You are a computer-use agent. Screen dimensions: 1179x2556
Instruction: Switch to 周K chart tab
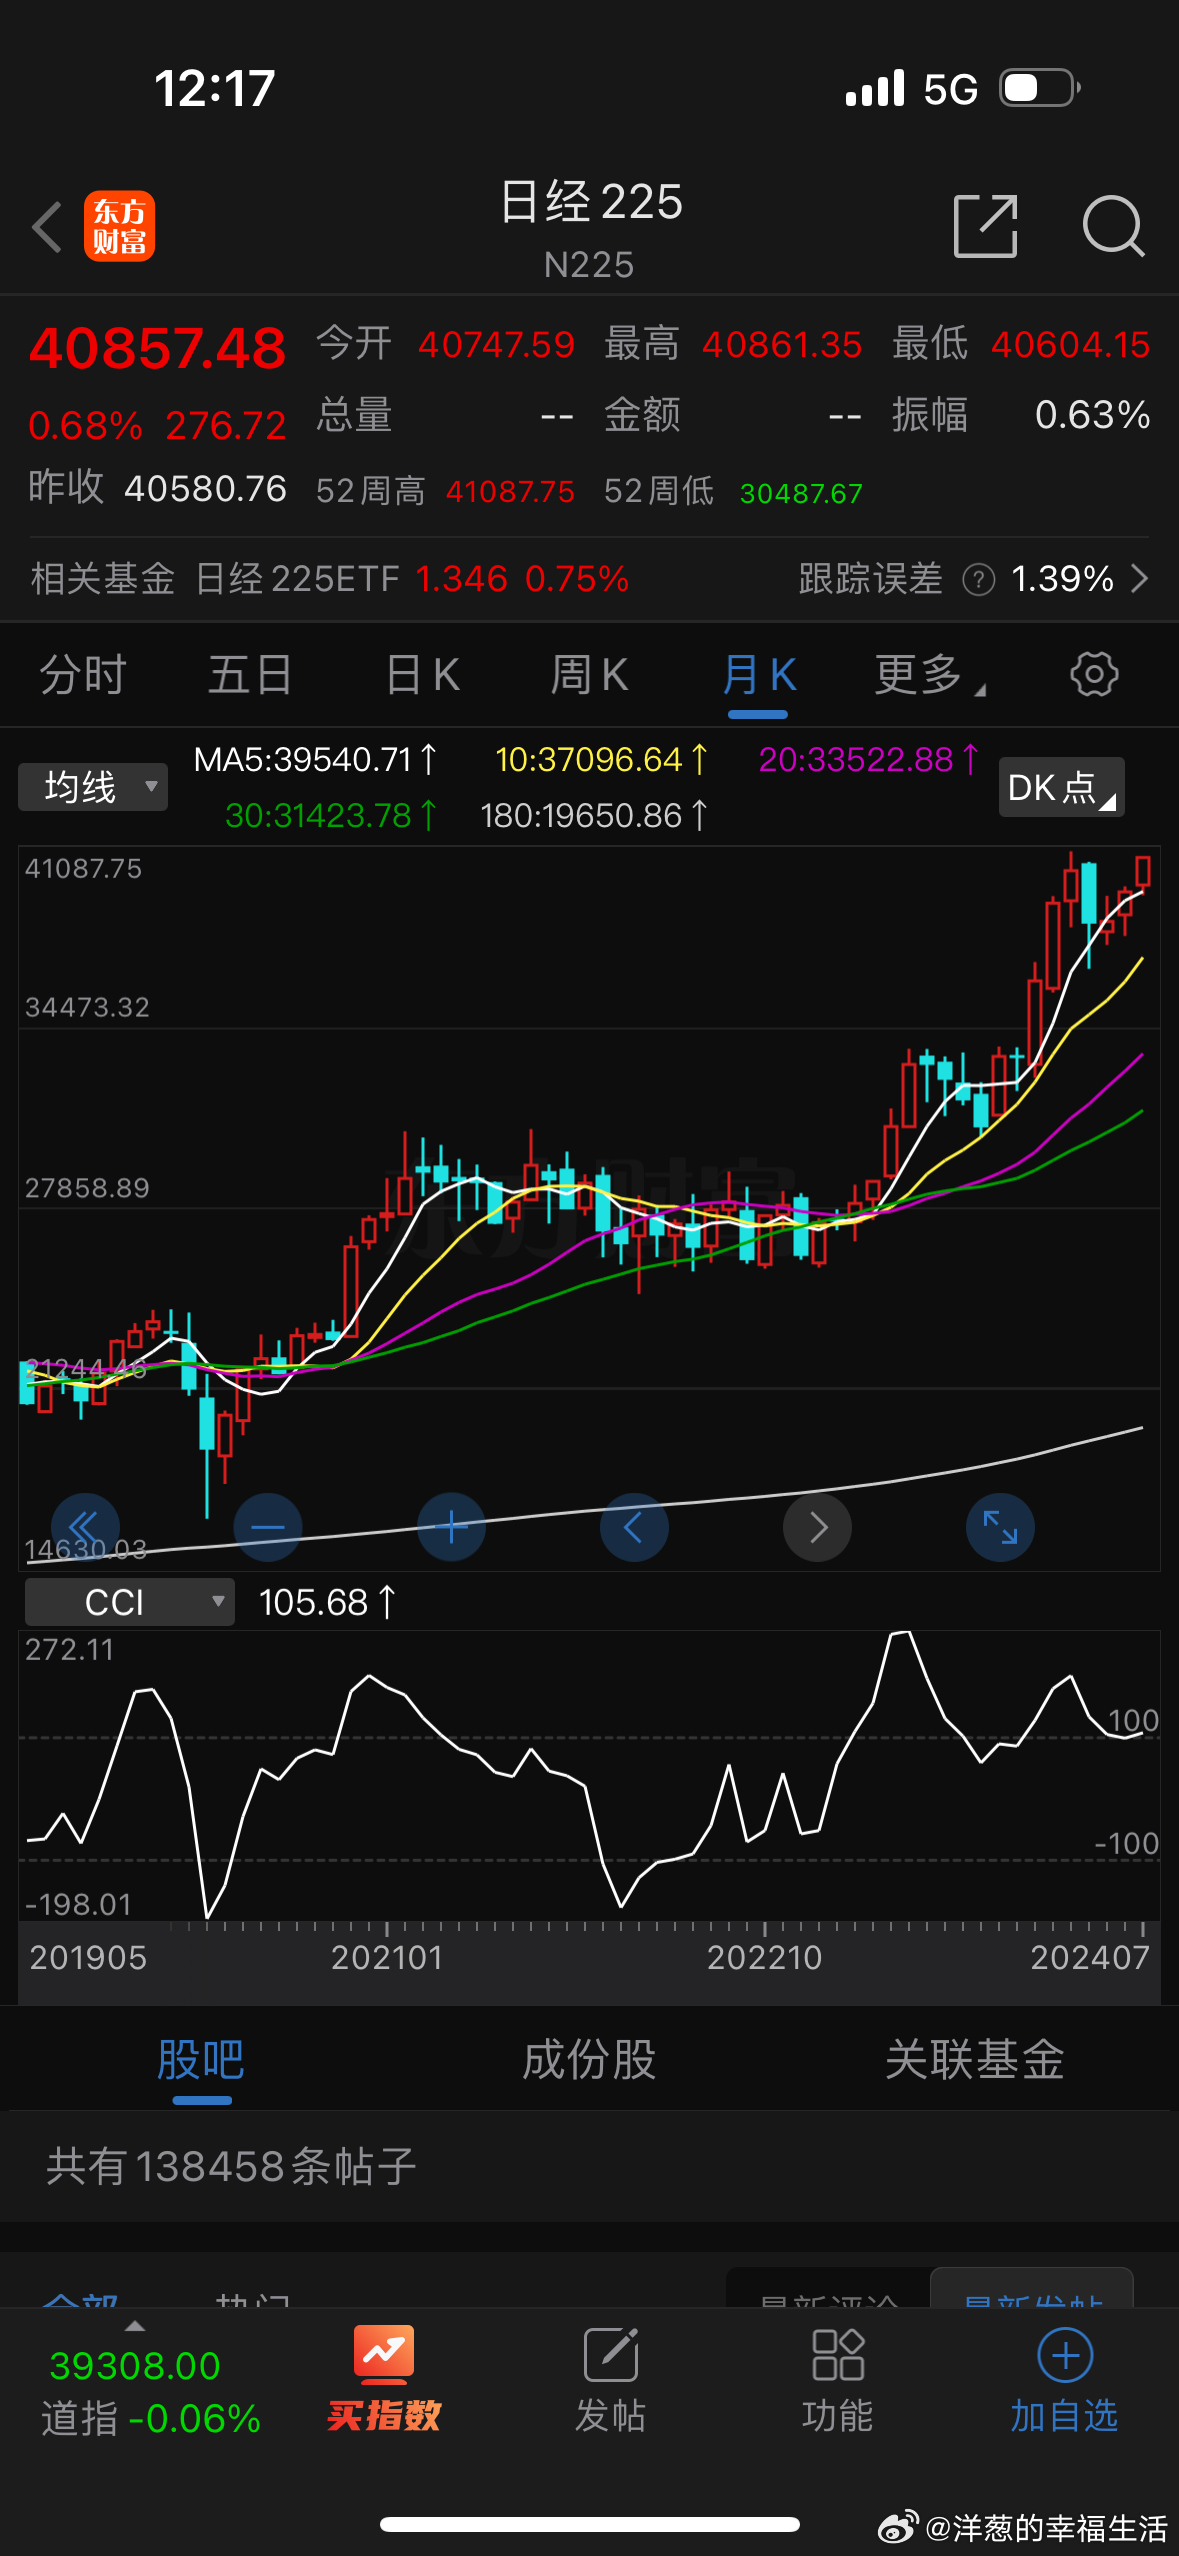pyautogui.click(x=590, y=675)
